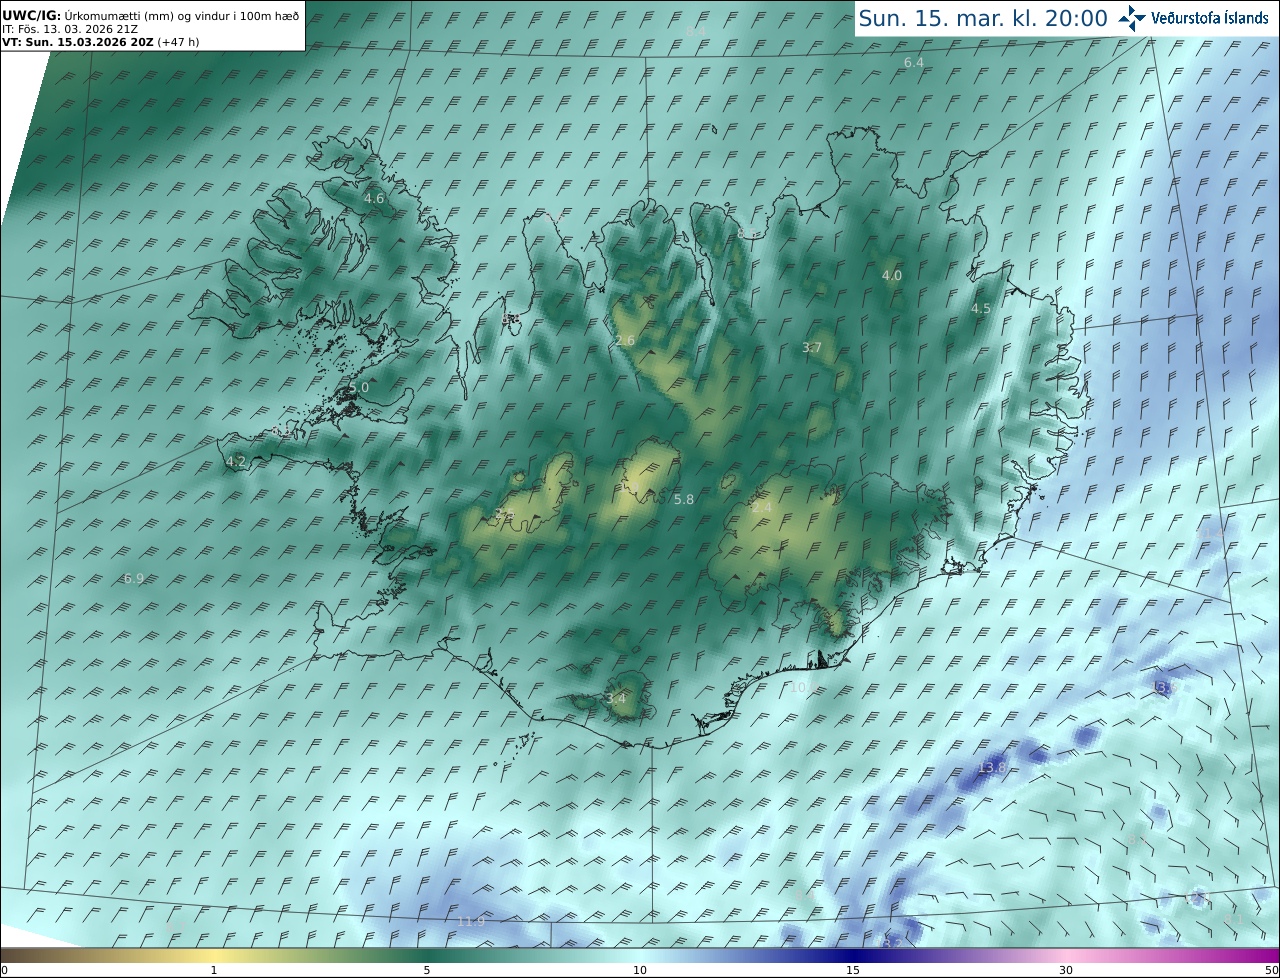Click the 0 tick on the color scale

(4, 970)
